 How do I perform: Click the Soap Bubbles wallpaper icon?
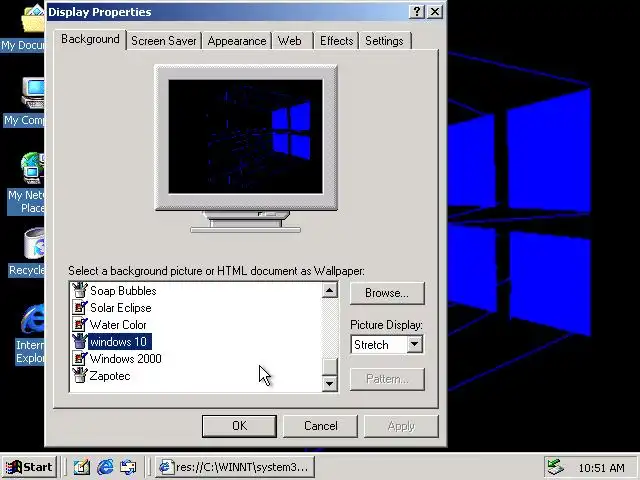coord(80,290)
